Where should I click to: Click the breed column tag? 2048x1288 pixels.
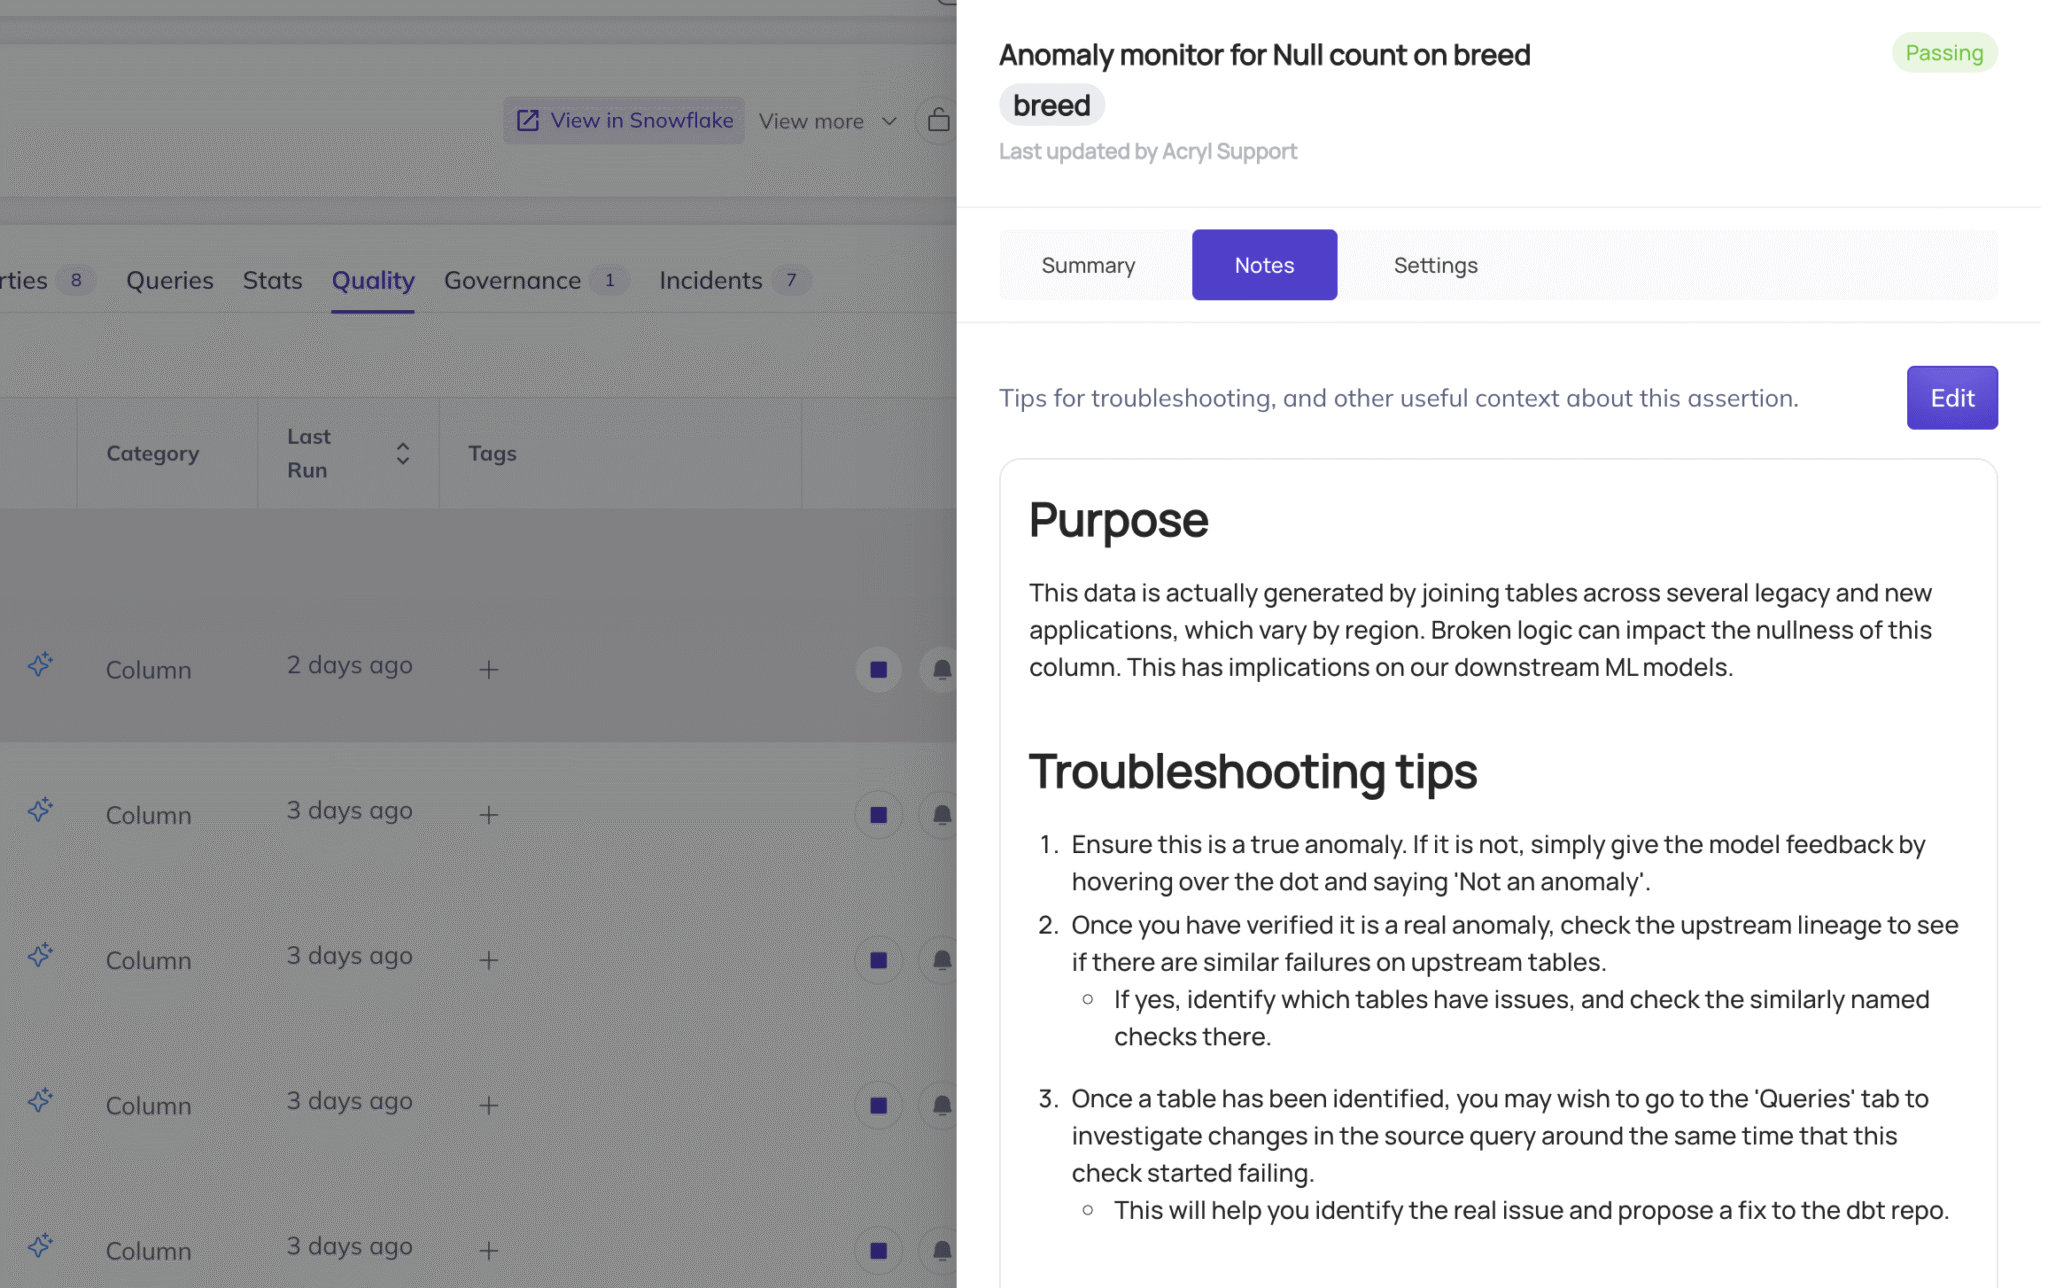(x=1051, y=104)
